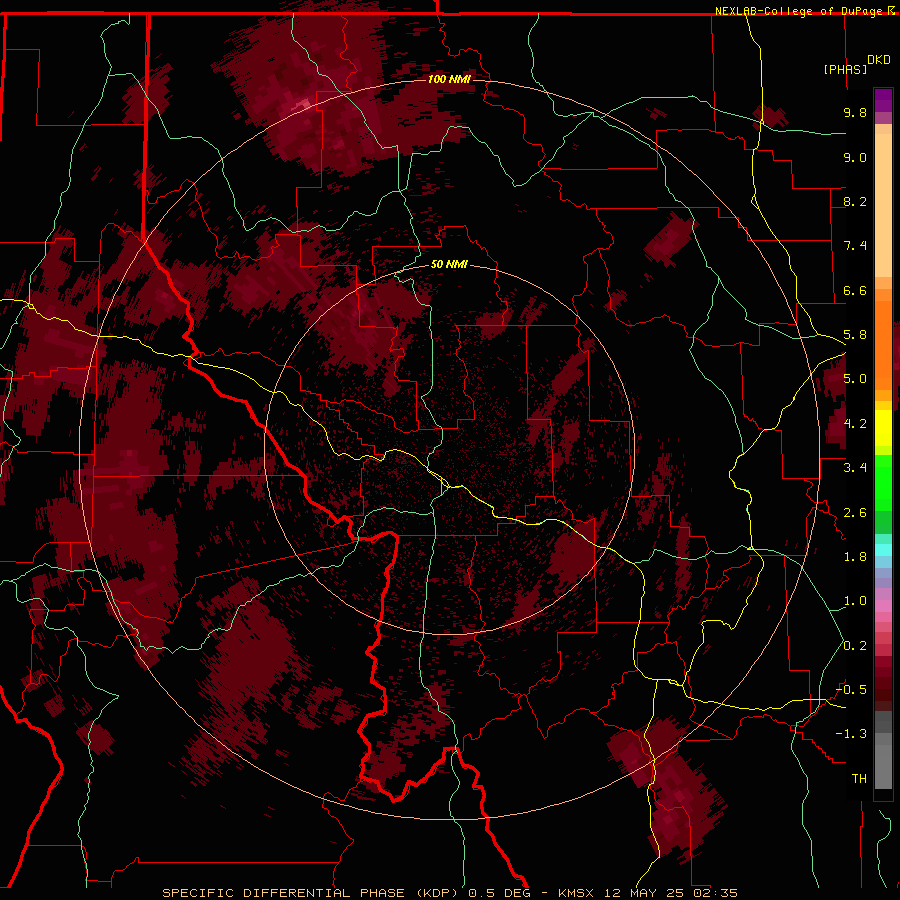Viewport: 900px width, 900px height.
Task: Click the 0.2 scale value
Action: tap(855, 646)
